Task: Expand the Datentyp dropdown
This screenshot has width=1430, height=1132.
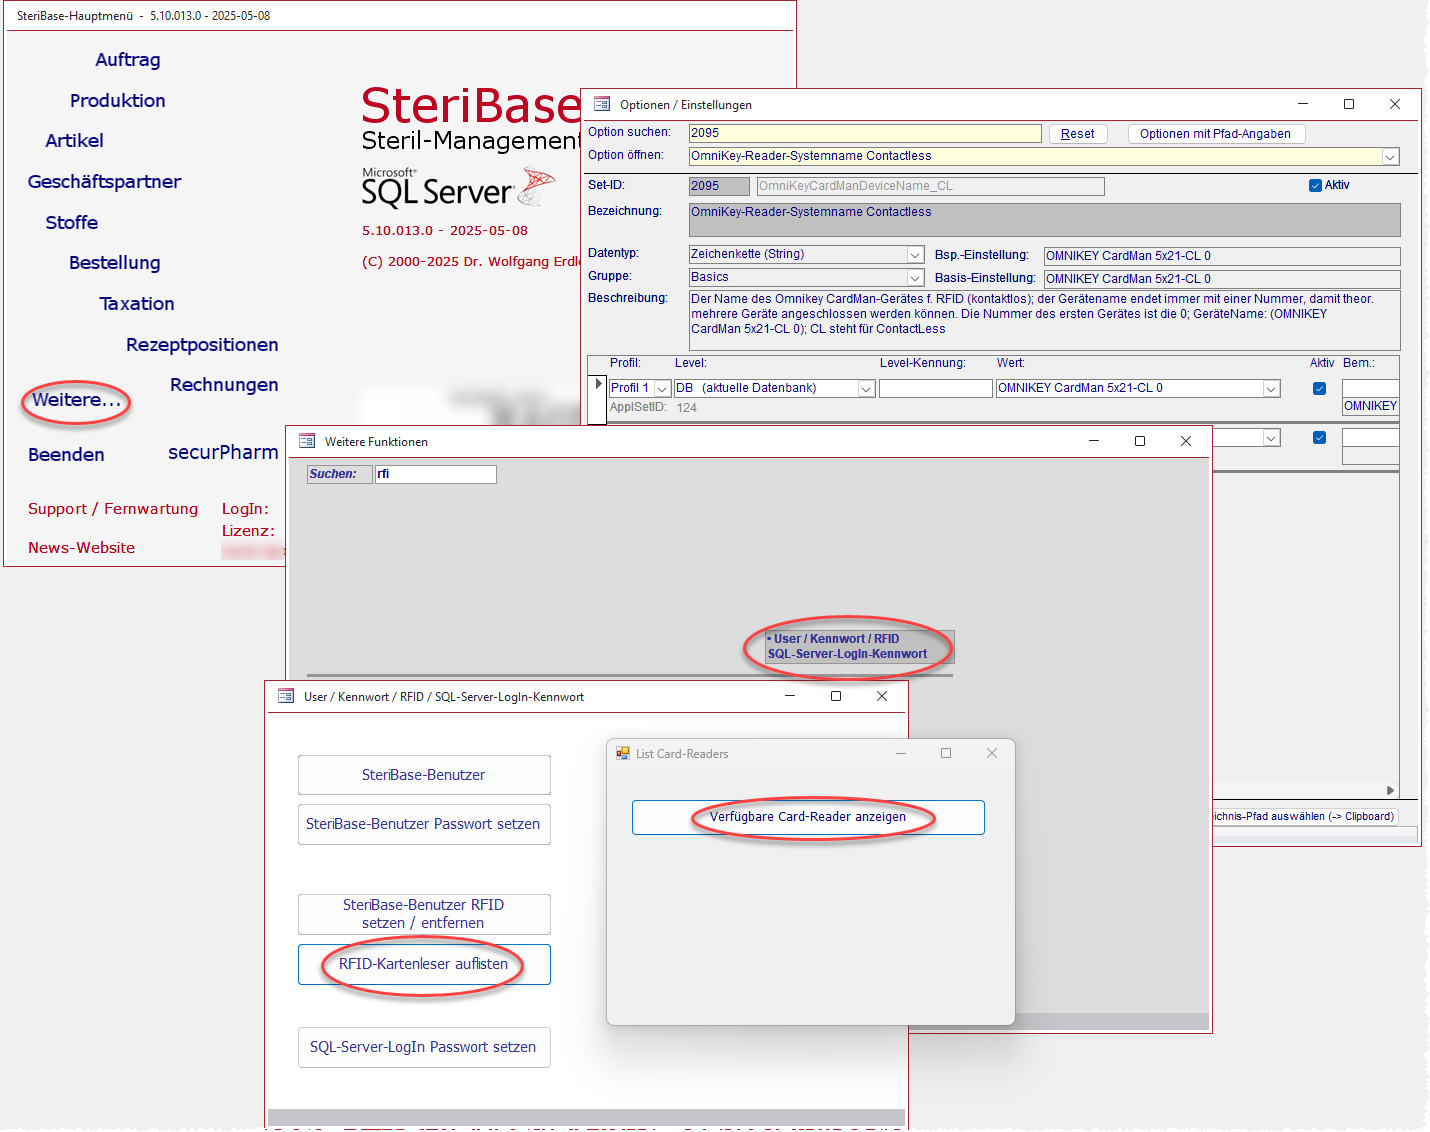Action: [x=915, y=255]
